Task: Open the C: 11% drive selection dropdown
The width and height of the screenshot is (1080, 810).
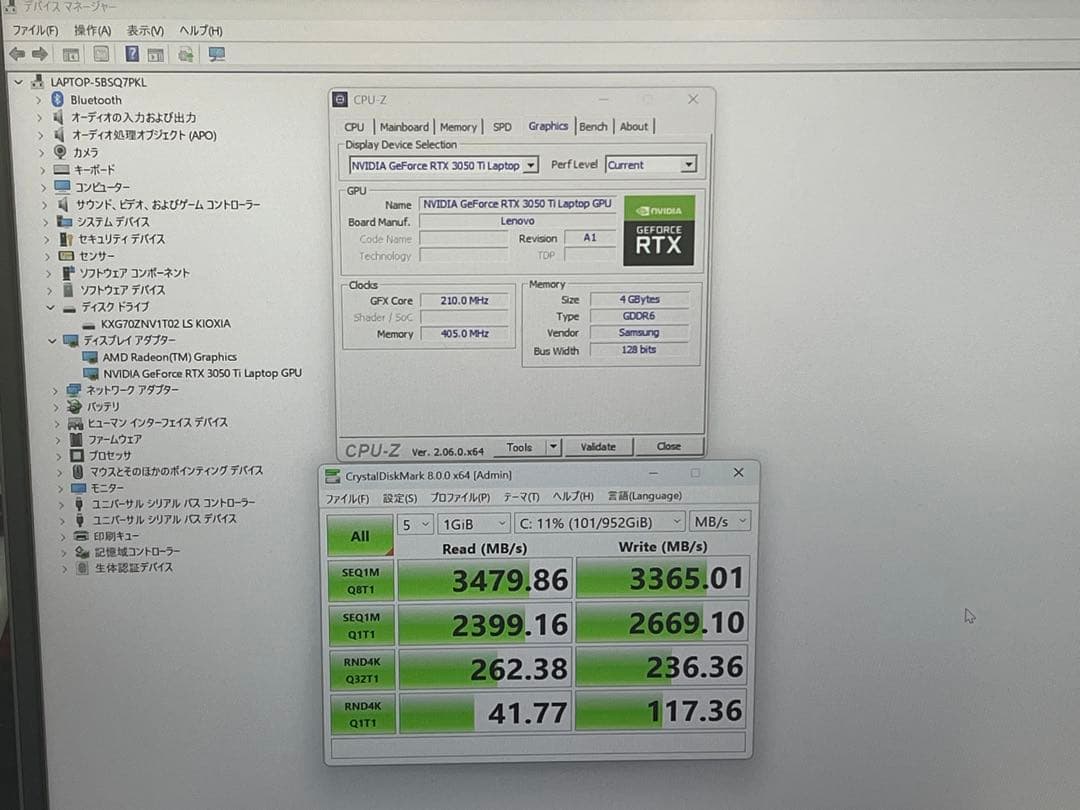Action: pyautogui.click(x=599, y=523)
